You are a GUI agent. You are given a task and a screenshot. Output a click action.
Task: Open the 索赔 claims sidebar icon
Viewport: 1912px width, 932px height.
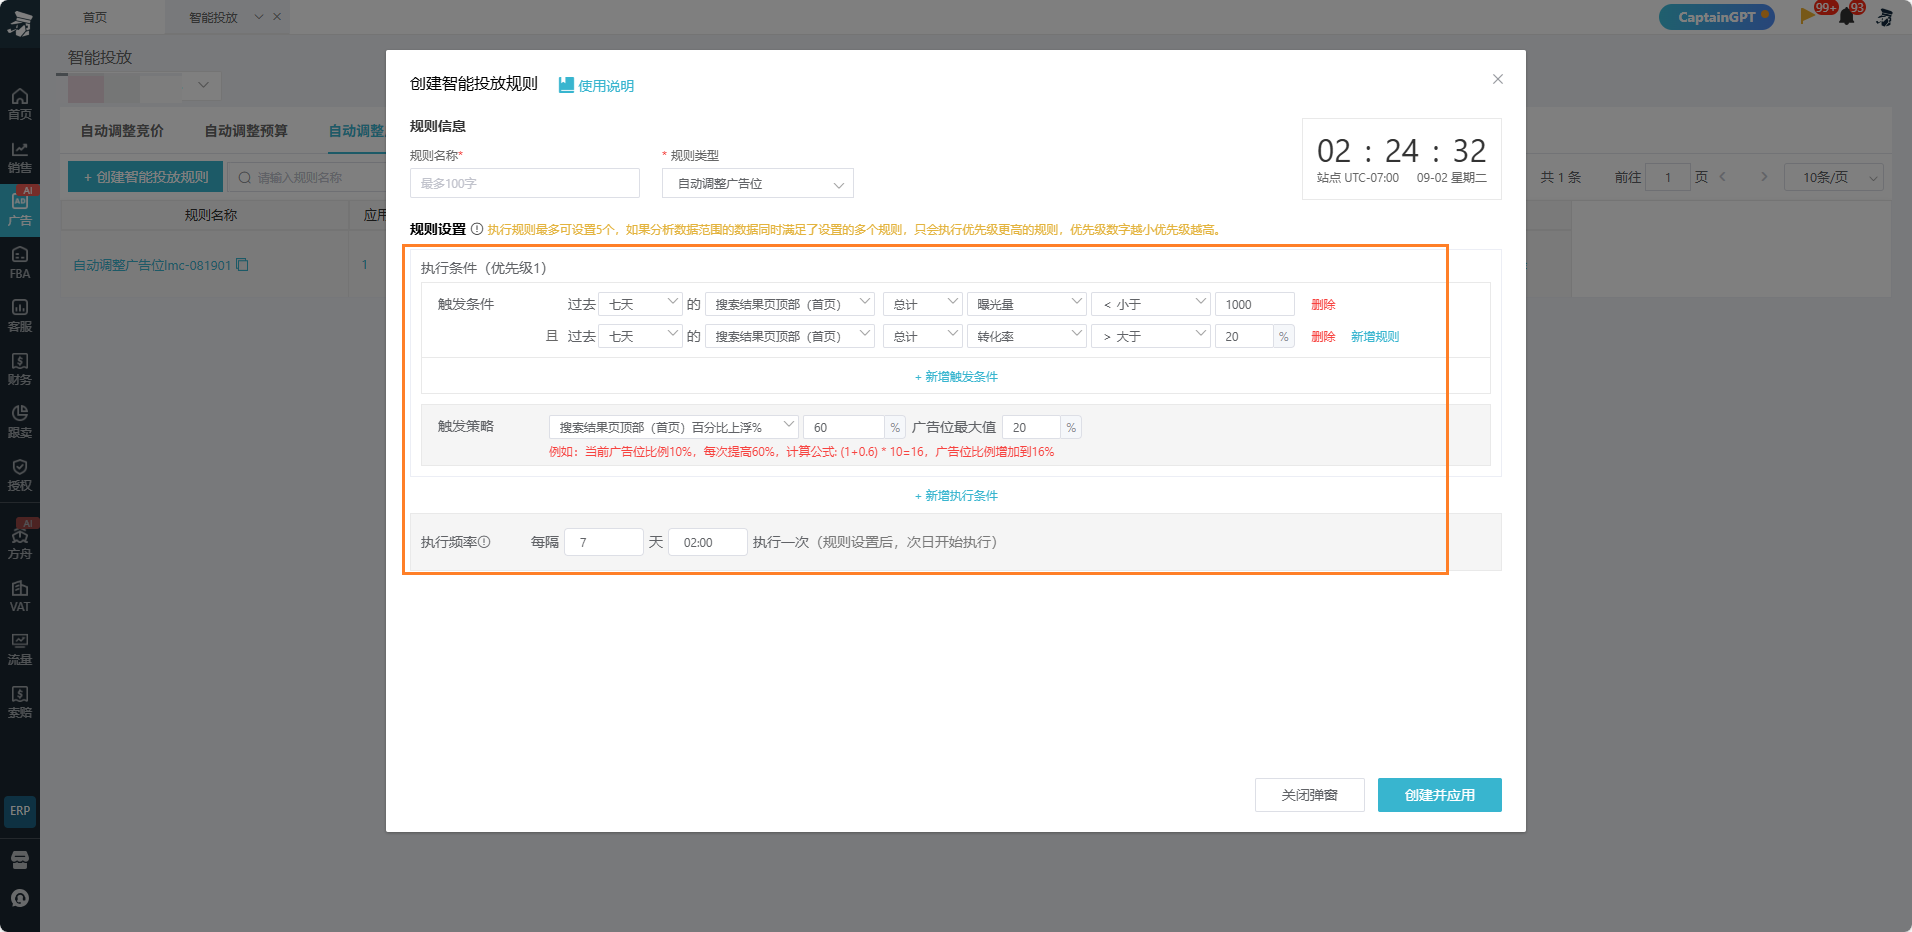pos(20,702)
